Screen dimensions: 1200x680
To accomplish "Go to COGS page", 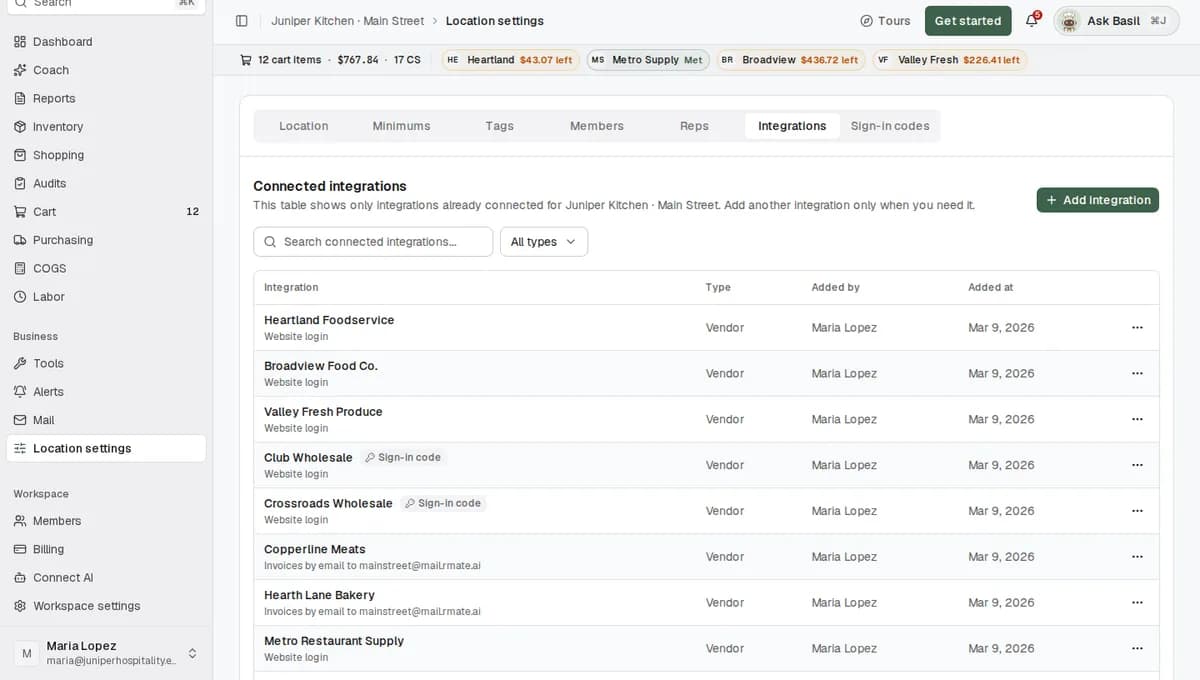I will 106,268.
